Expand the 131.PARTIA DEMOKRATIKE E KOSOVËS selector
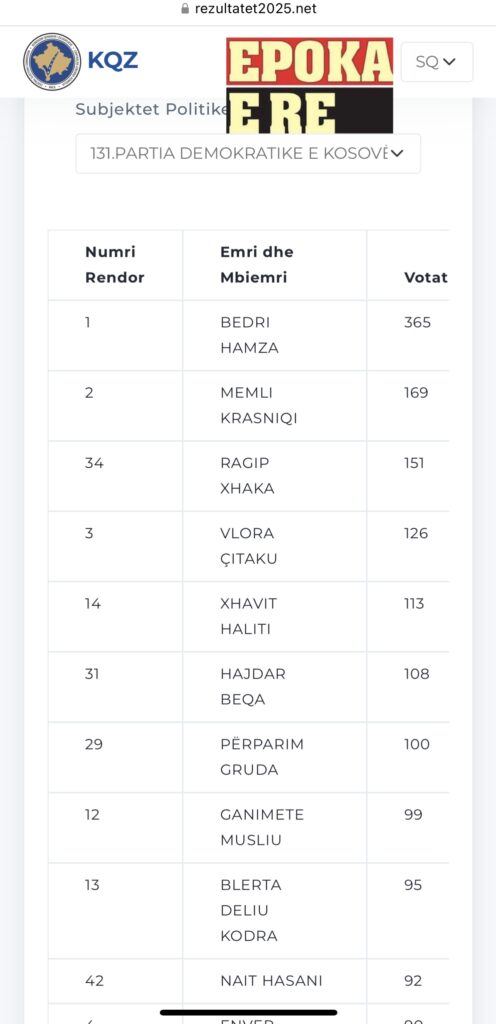 tap(248, 153)
